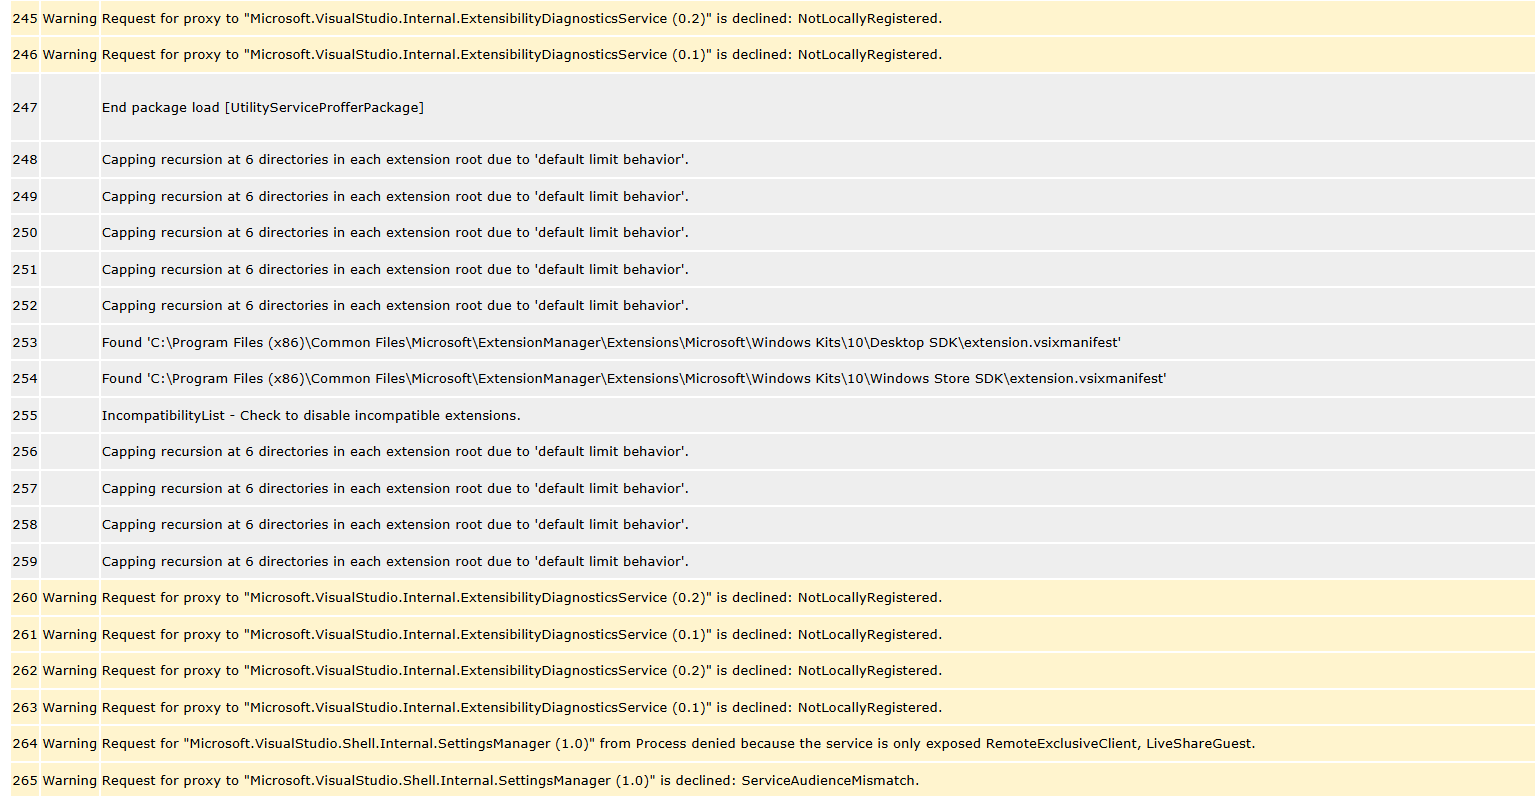Click the Capping recursion message in row 249
The width and height of the screenshot is (1535, 796).
395,197
